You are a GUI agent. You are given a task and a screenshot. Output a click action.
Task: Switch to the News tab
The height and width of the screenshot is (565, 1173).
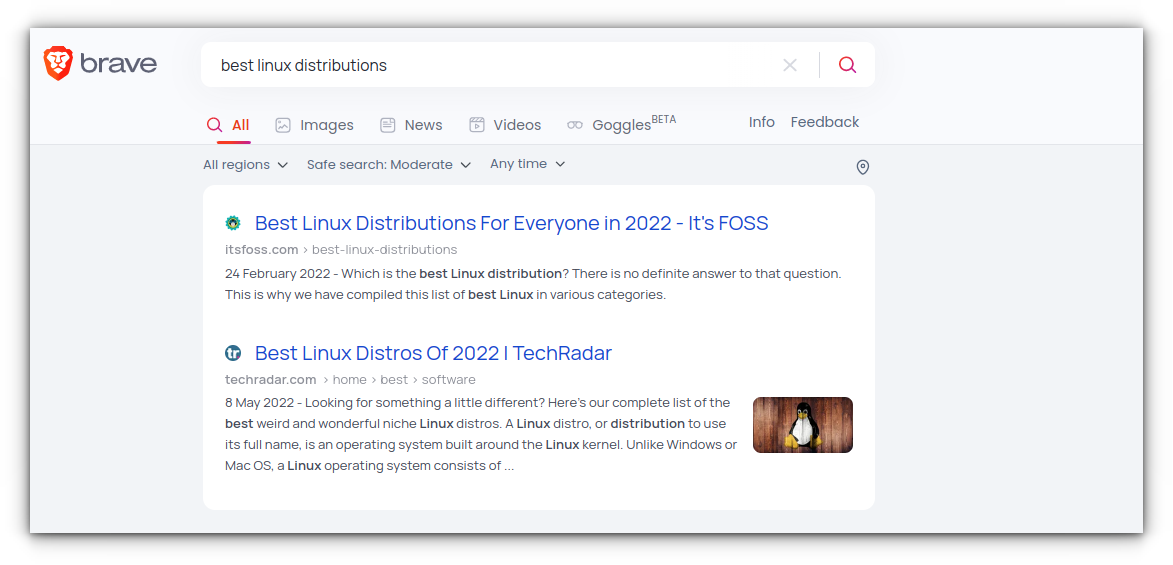point(411,125)
